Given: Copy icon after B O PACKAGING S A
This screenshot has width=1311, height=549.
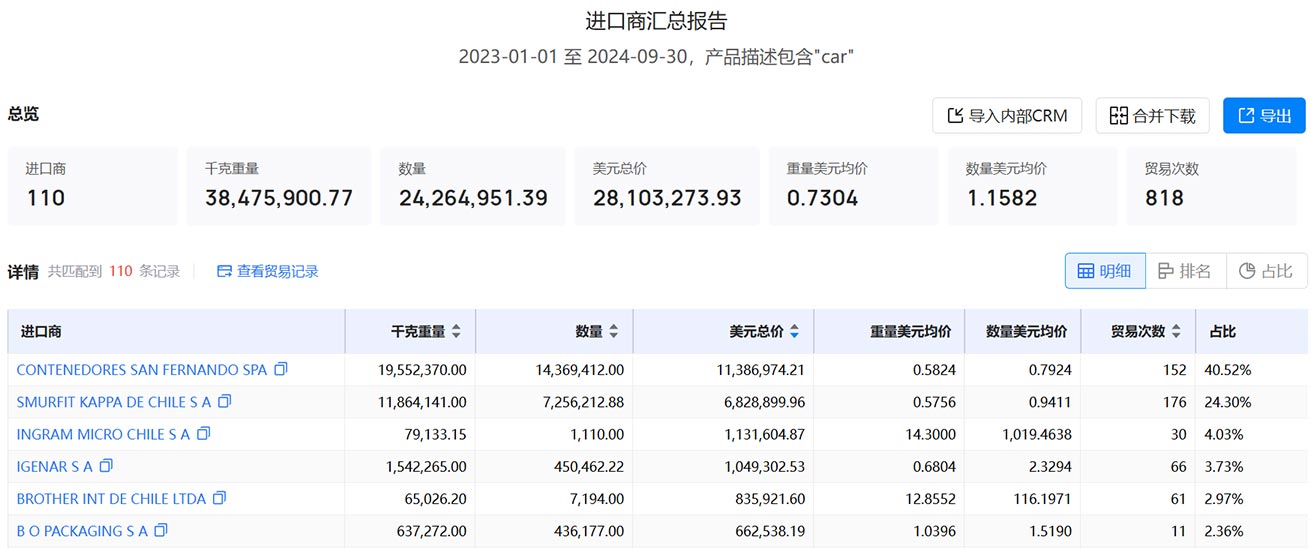Looking at the screenshot, I should 161,530.
